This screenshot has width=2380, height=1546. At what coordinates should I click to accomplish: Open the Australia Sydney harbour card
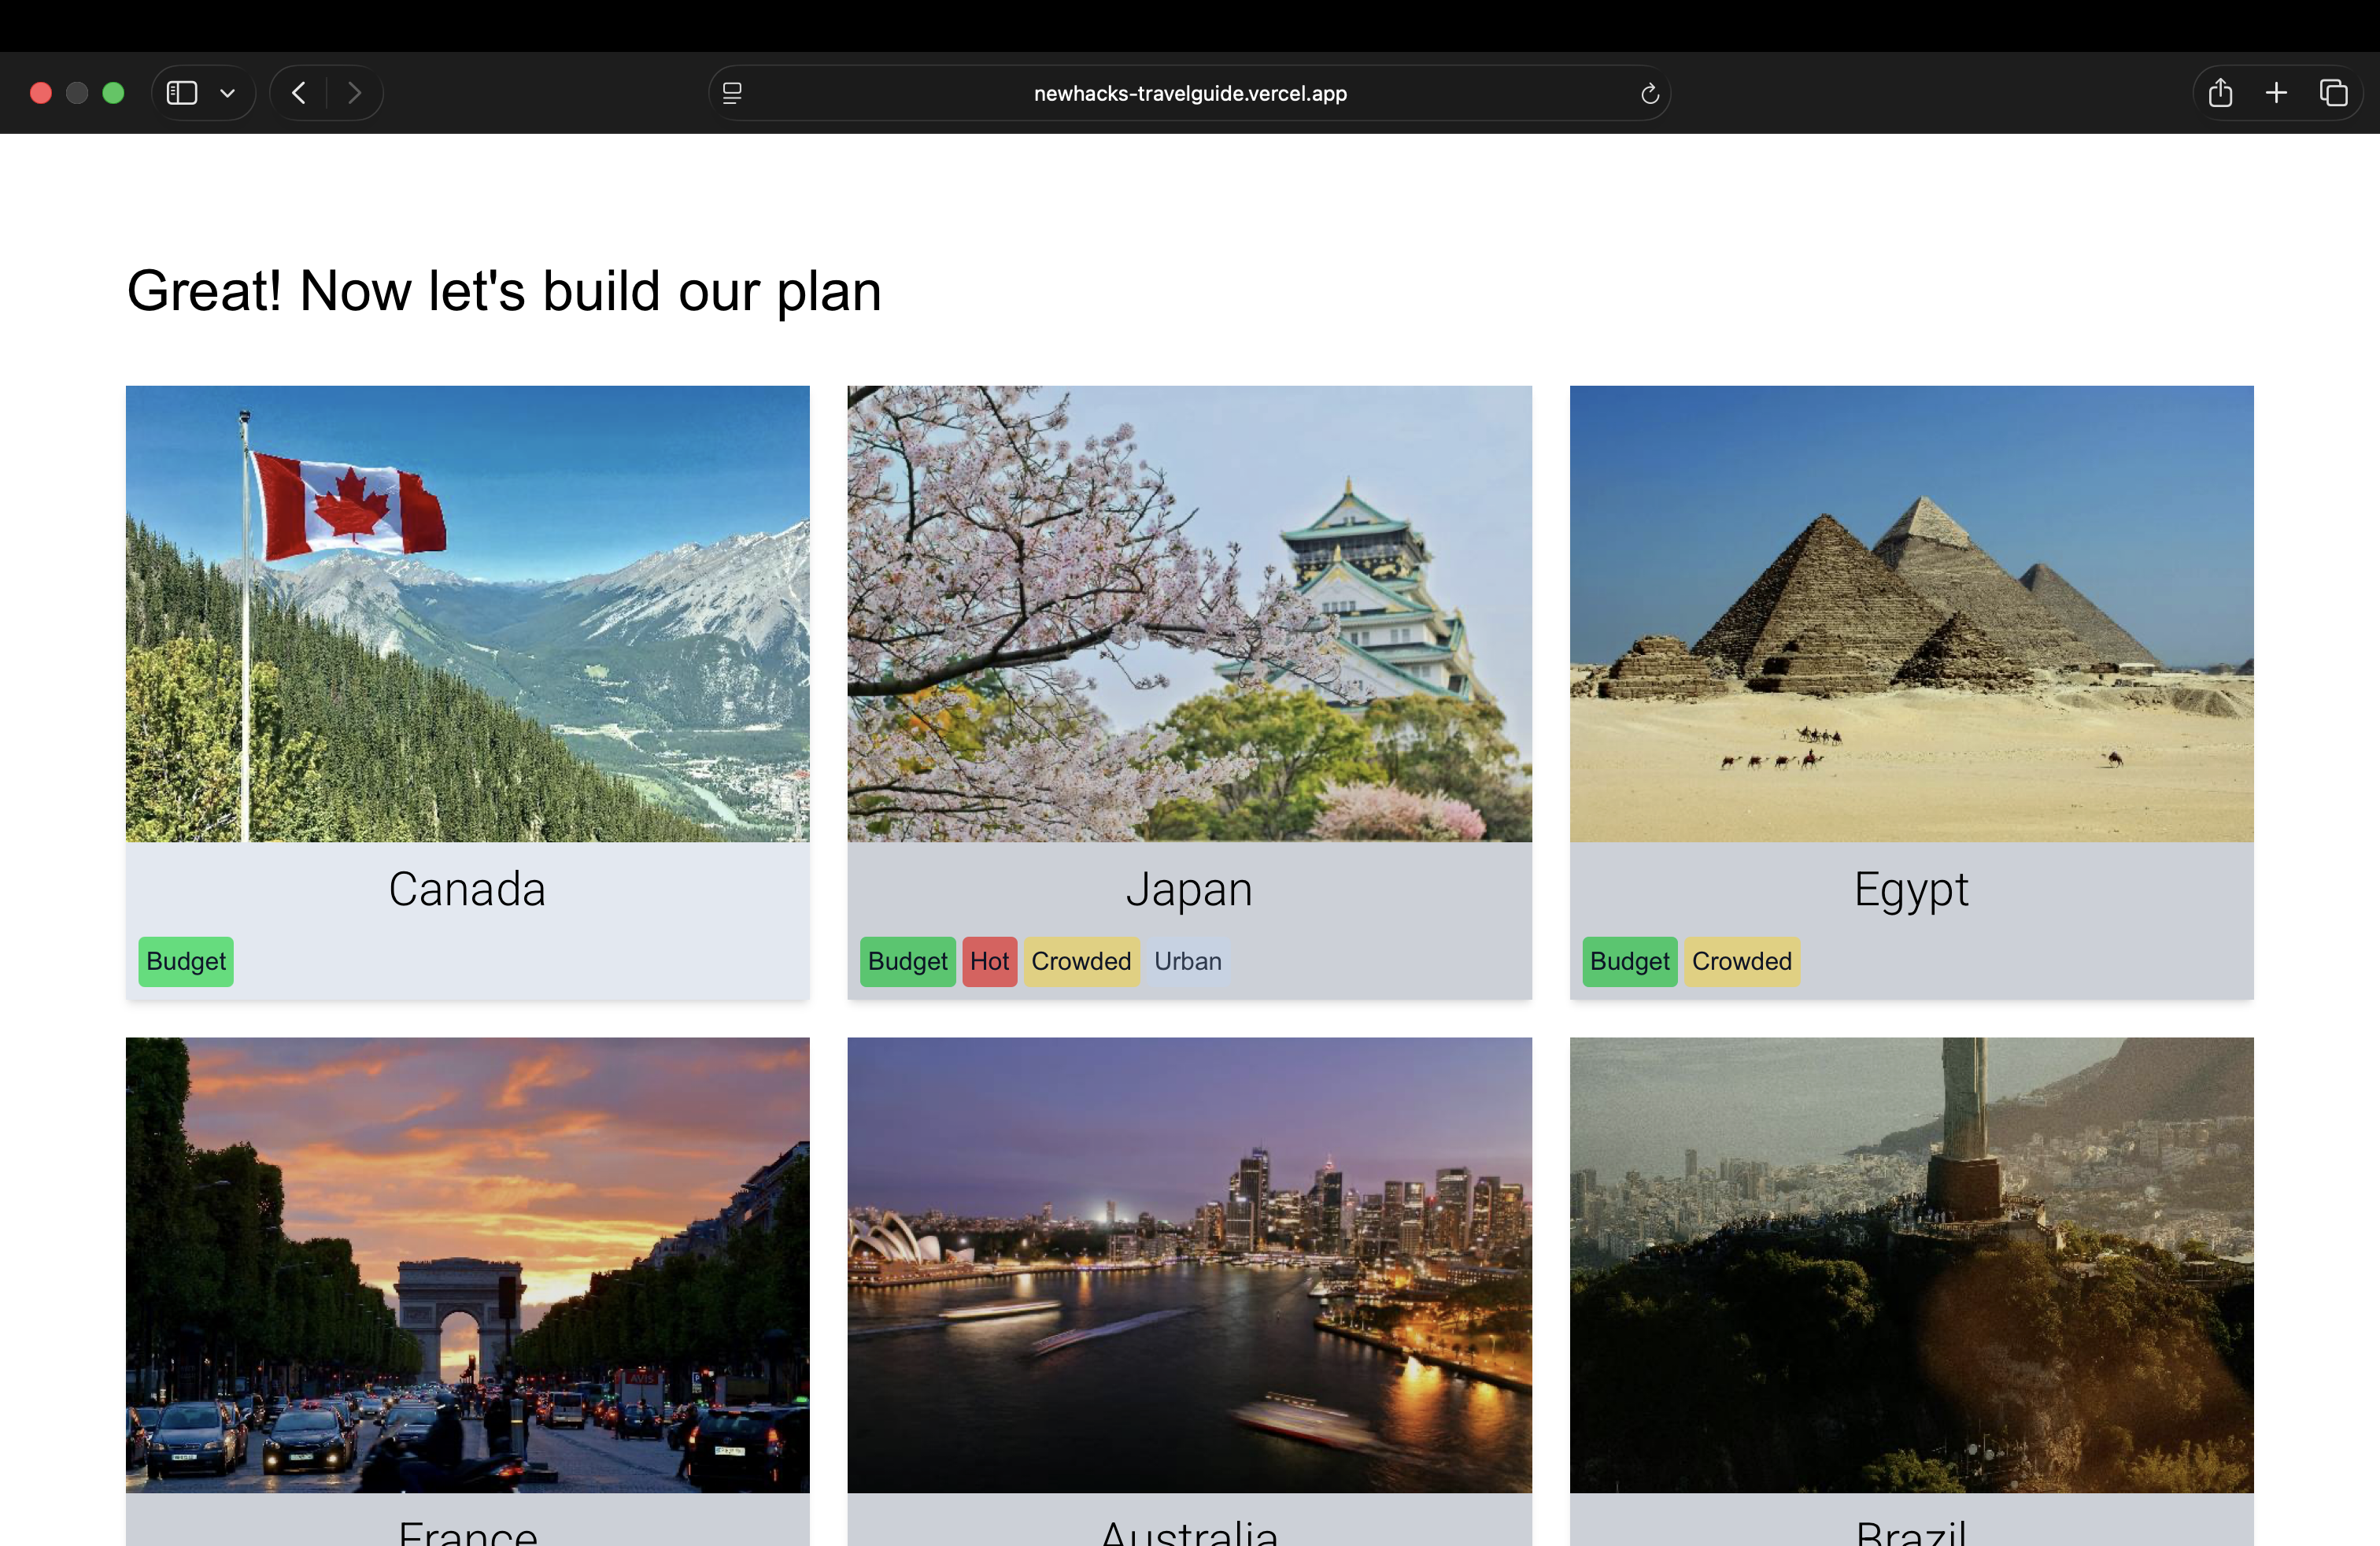(x=1189, y=1264)
